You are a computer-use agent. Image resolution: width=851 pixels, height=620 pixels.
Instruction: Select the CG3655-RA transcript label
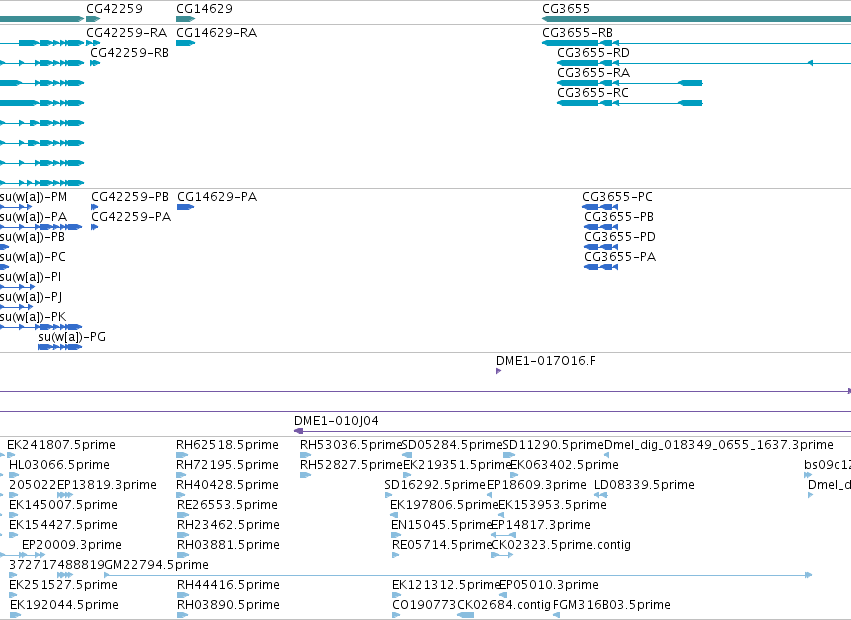pyautogui.click(x=594, y=73)
